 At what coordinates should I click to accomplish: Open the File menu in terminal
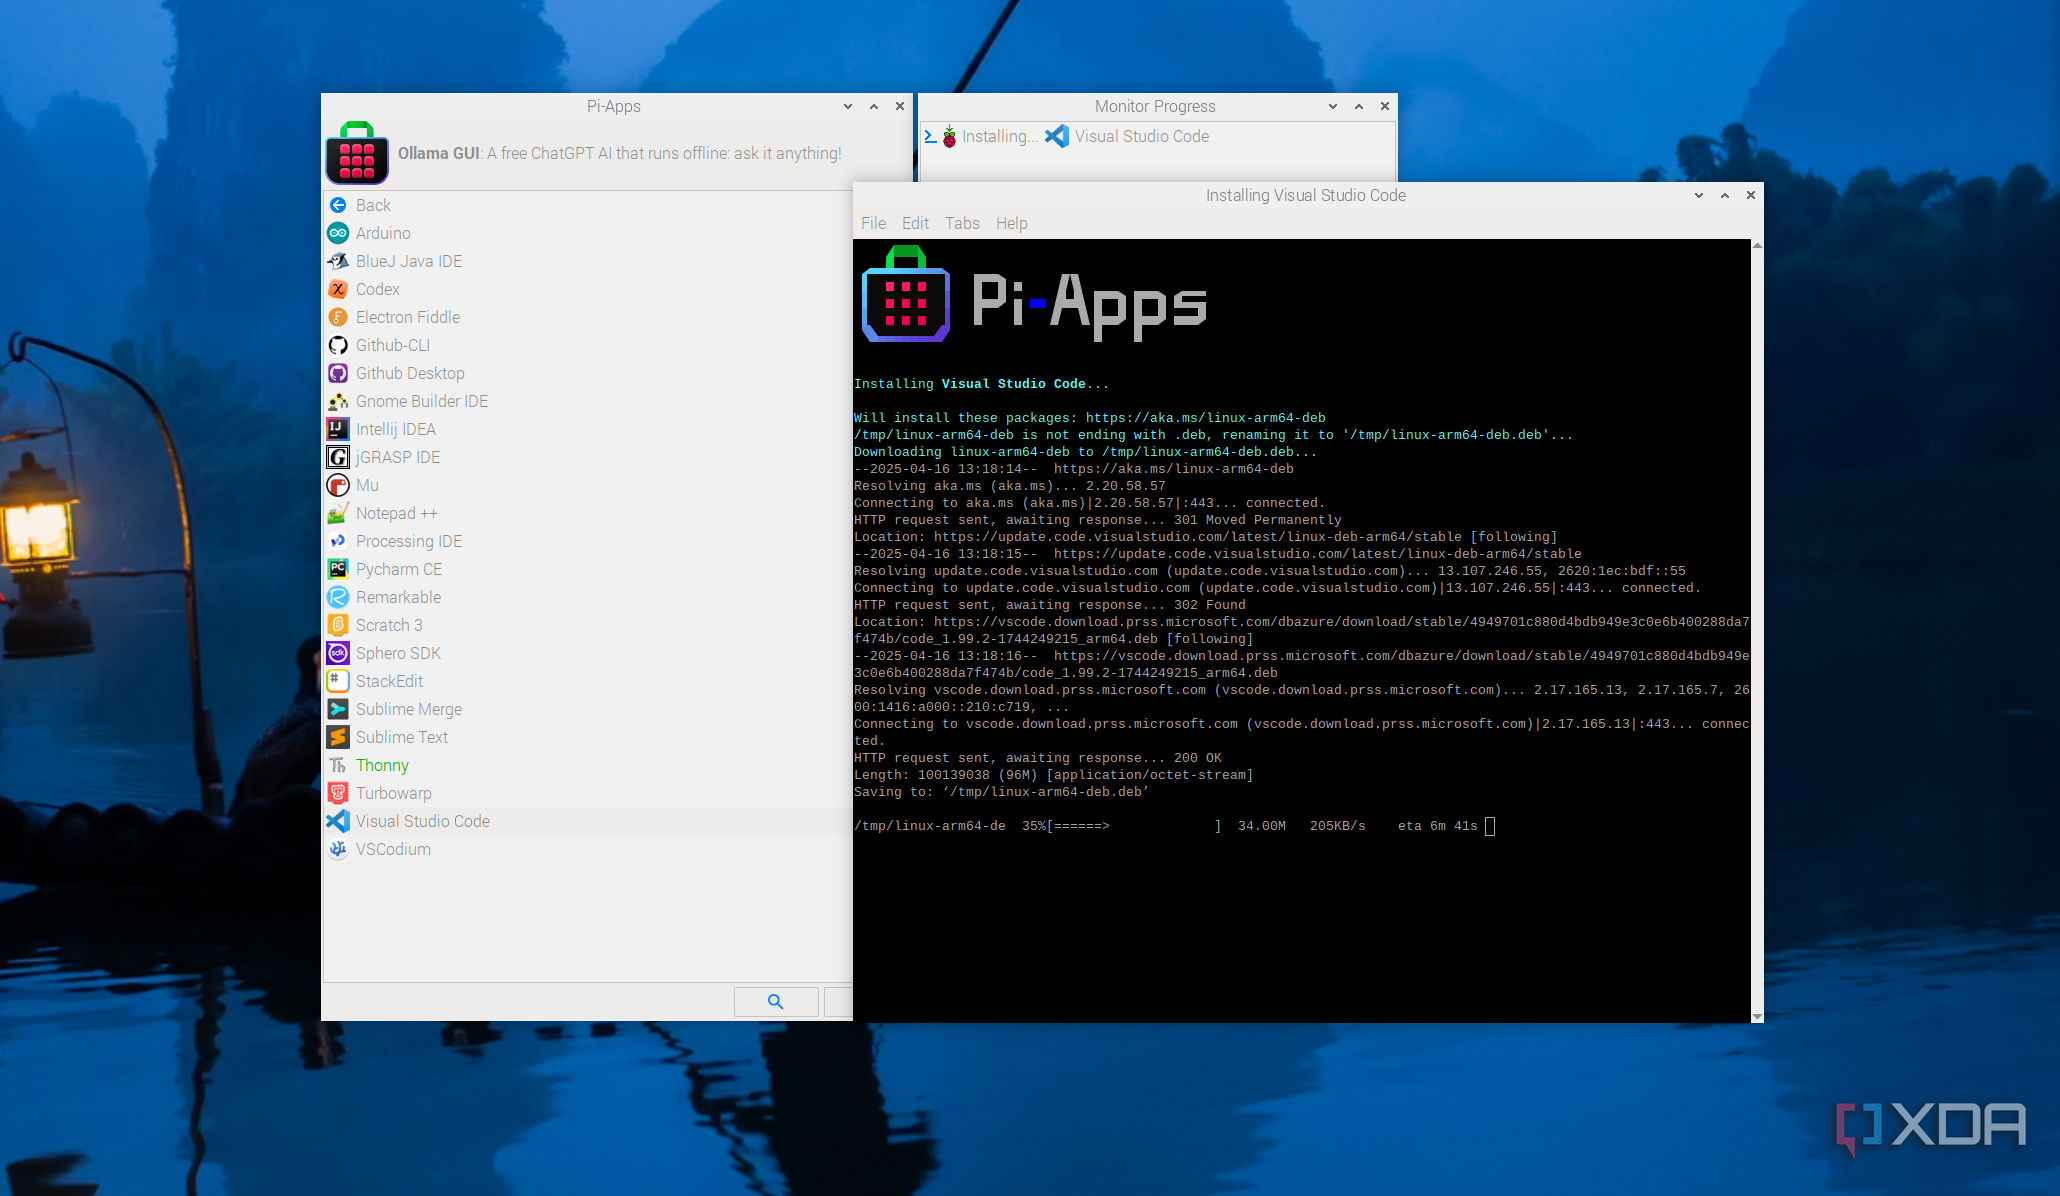(x=873, y=223)
